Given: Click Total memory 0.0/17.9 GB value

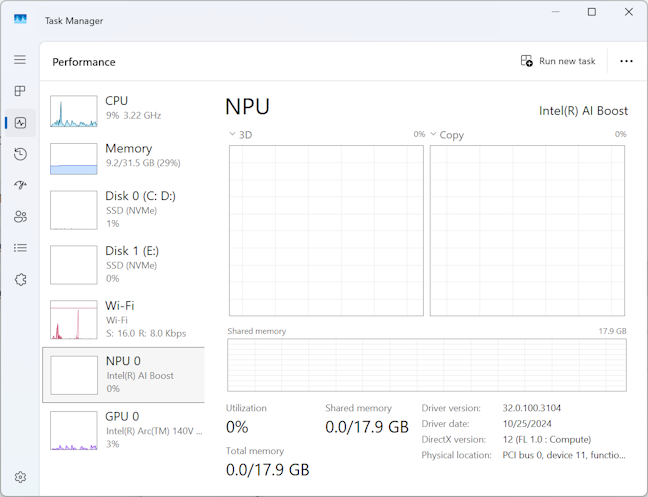Looking at the screenshot, I should point(267,470).
